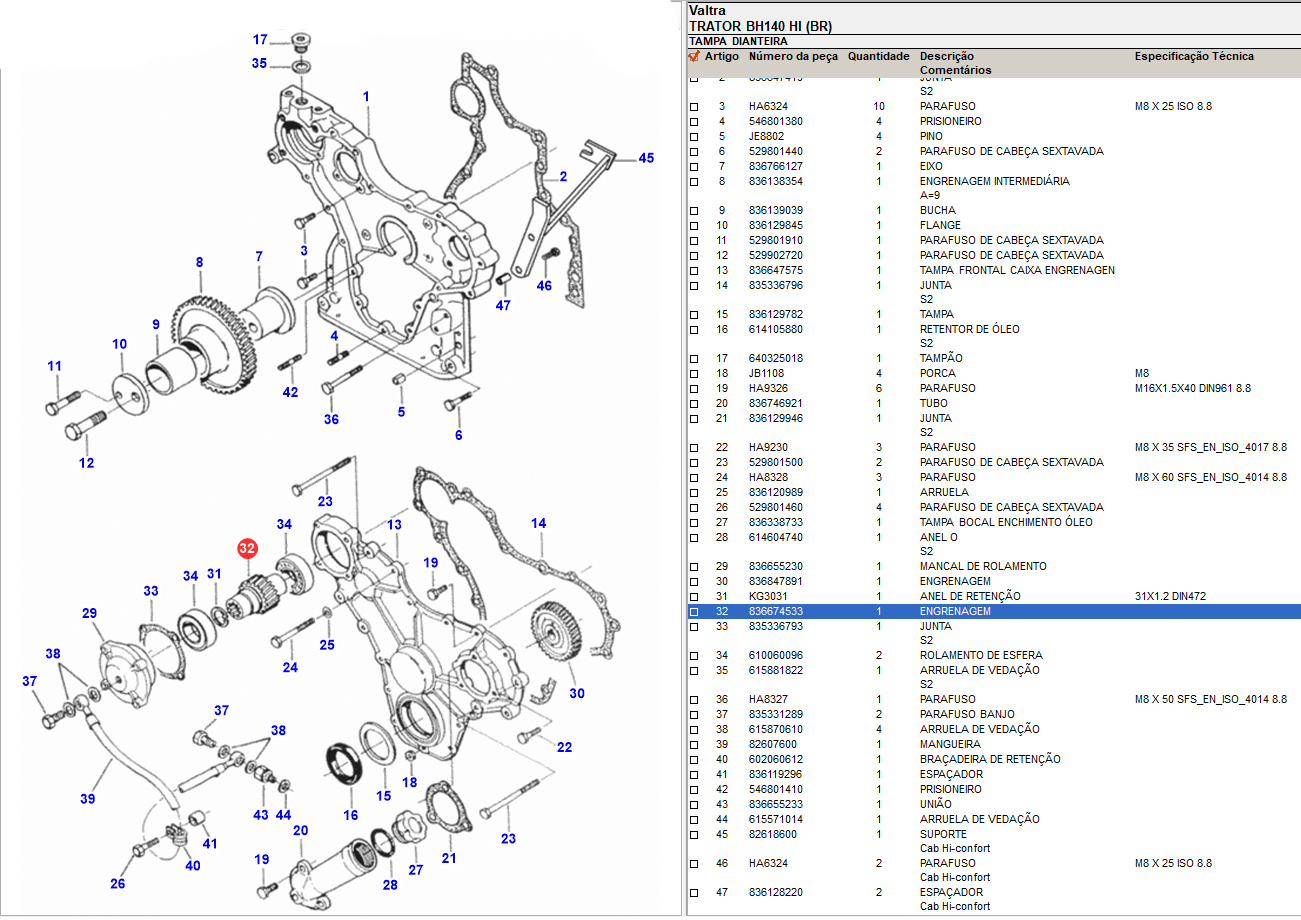Check the box for item 8 ENGRENAGEM INTERMEDIÁRIA

point(694,182)
